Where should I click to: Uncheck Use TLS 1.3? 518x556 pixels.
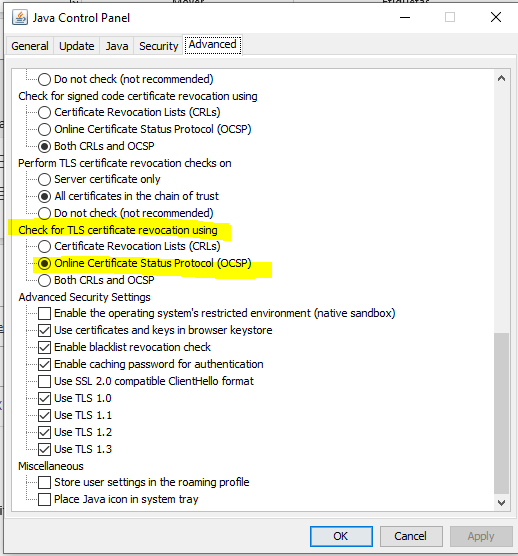[44, 449]
